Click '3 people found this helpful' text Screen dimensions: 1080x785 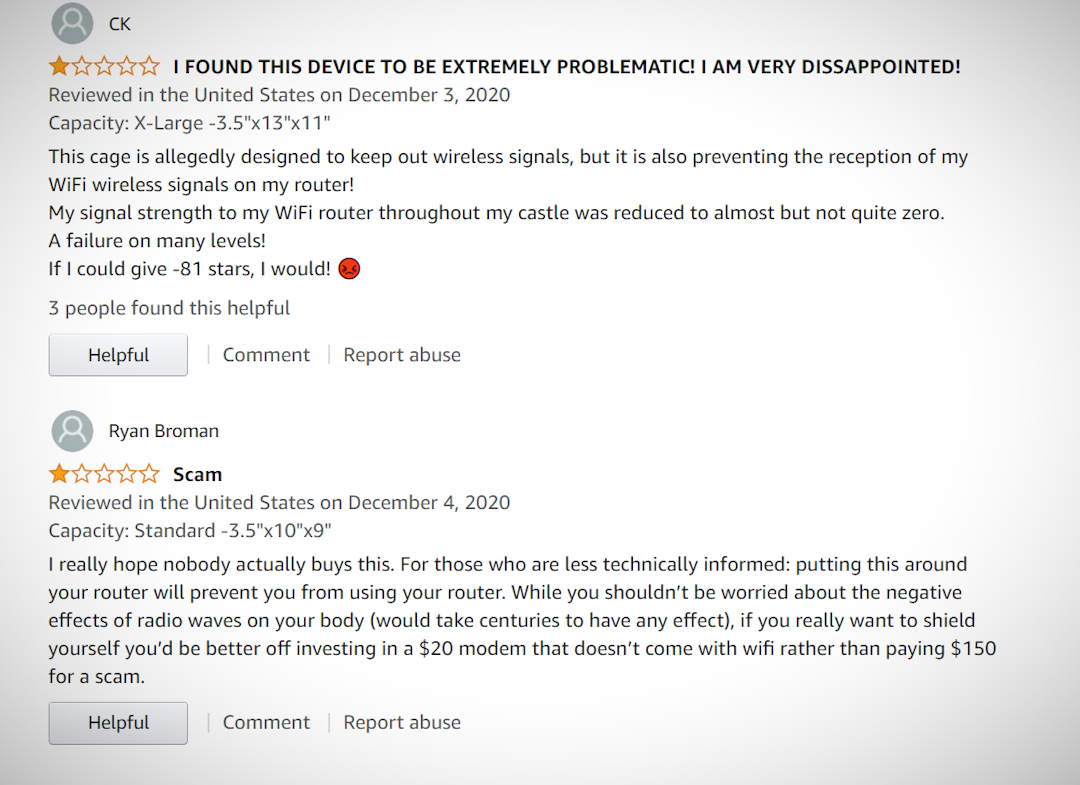pyautogui.click(x=169, y=308)
